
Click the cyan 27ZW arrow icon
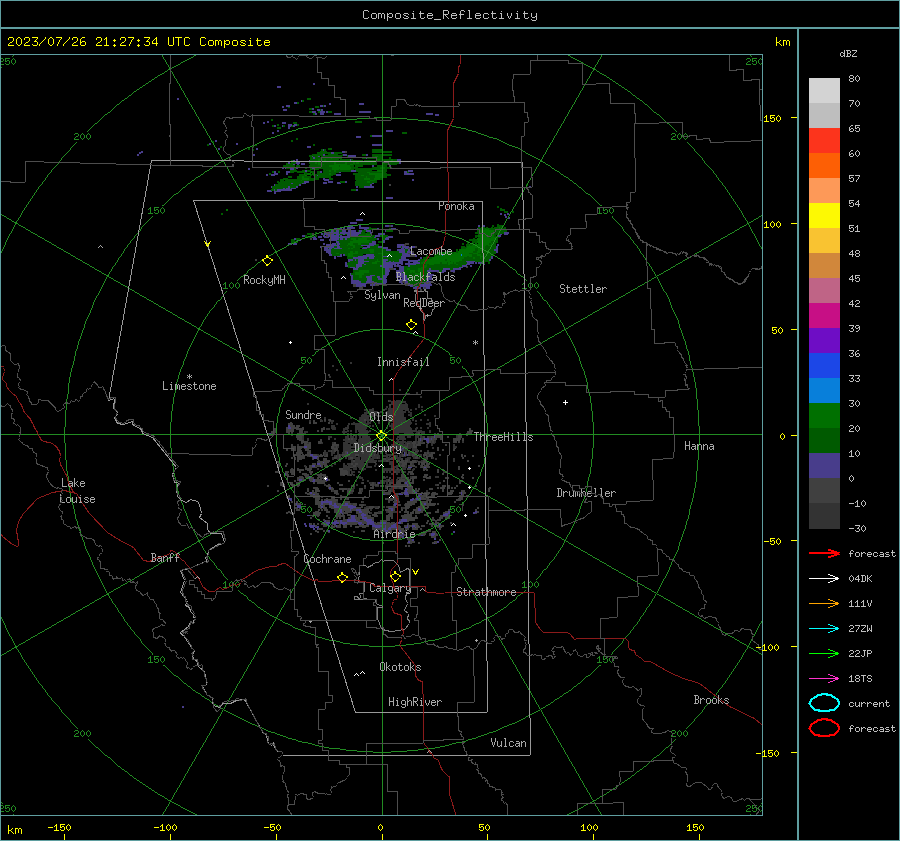824,629
